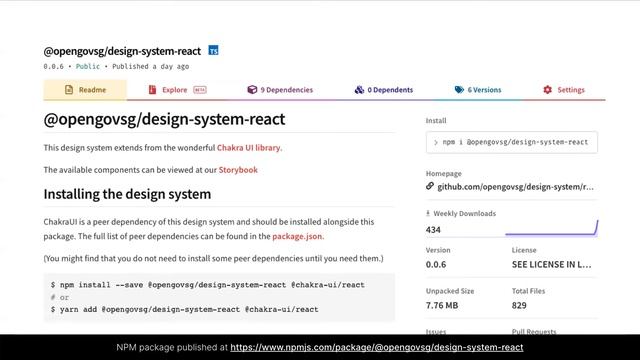
Task: Open the Chakra UI library link
Action: coord(249,148)
